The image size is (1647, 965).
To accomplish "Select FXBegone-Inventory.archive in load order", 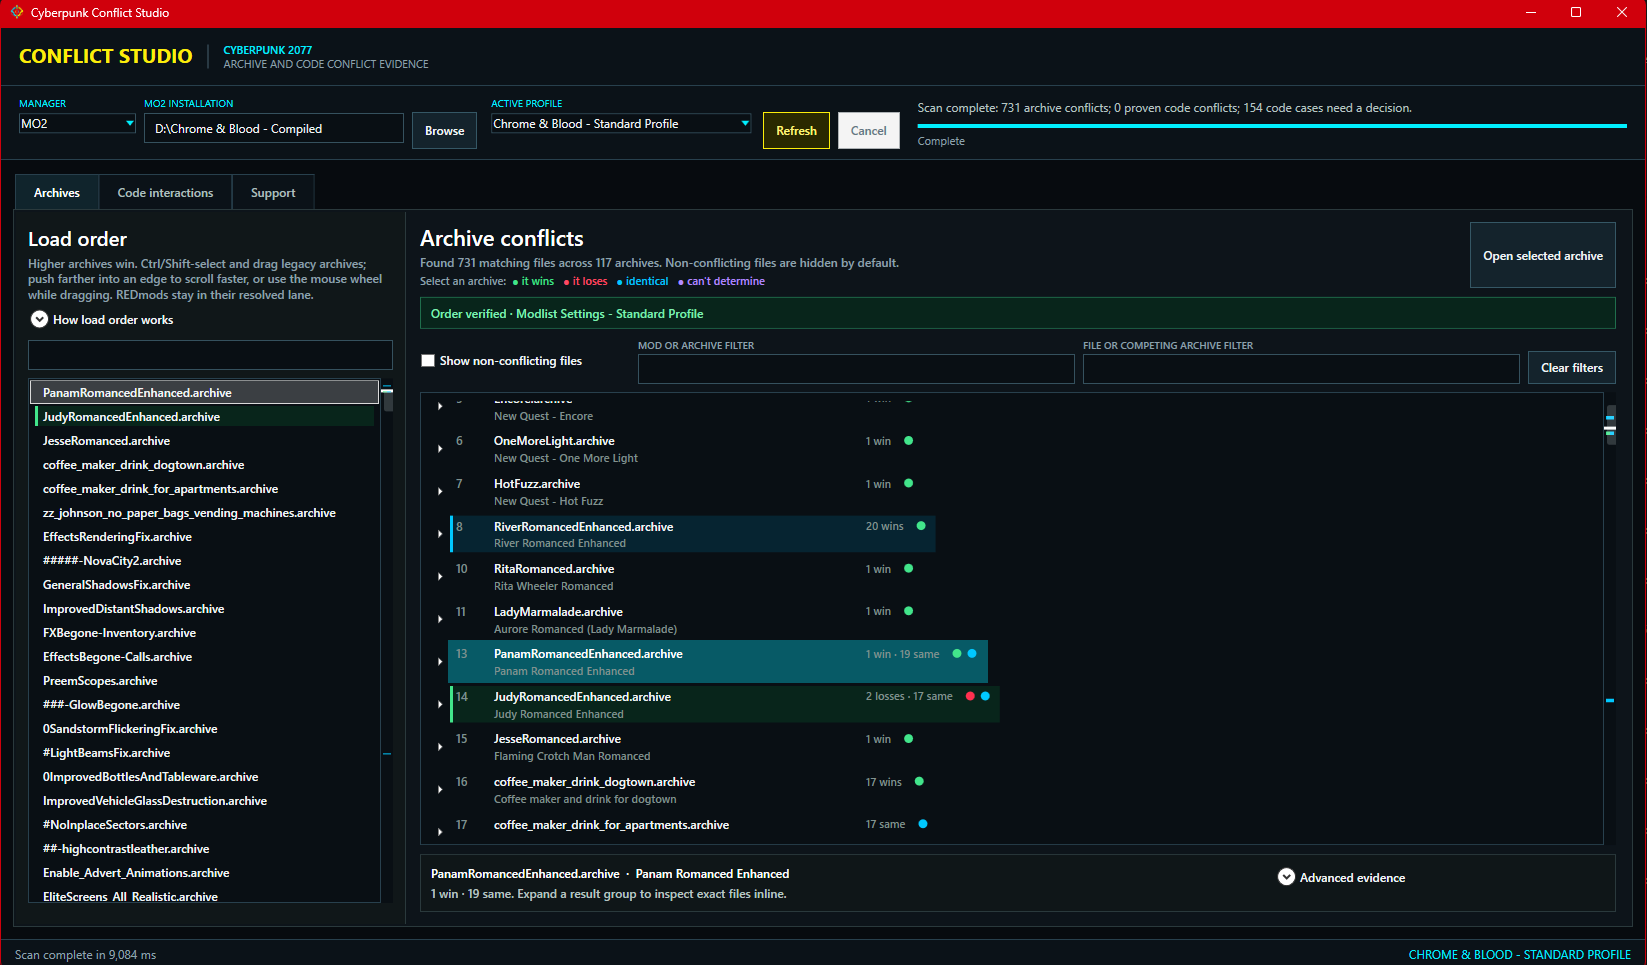I will tap(205, 632).
